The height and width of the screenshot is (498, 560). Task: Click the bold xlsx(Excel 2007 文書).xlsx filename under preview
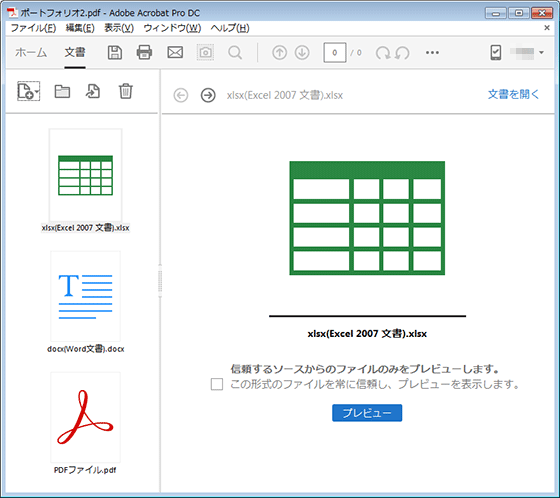[x=367, y=334]
